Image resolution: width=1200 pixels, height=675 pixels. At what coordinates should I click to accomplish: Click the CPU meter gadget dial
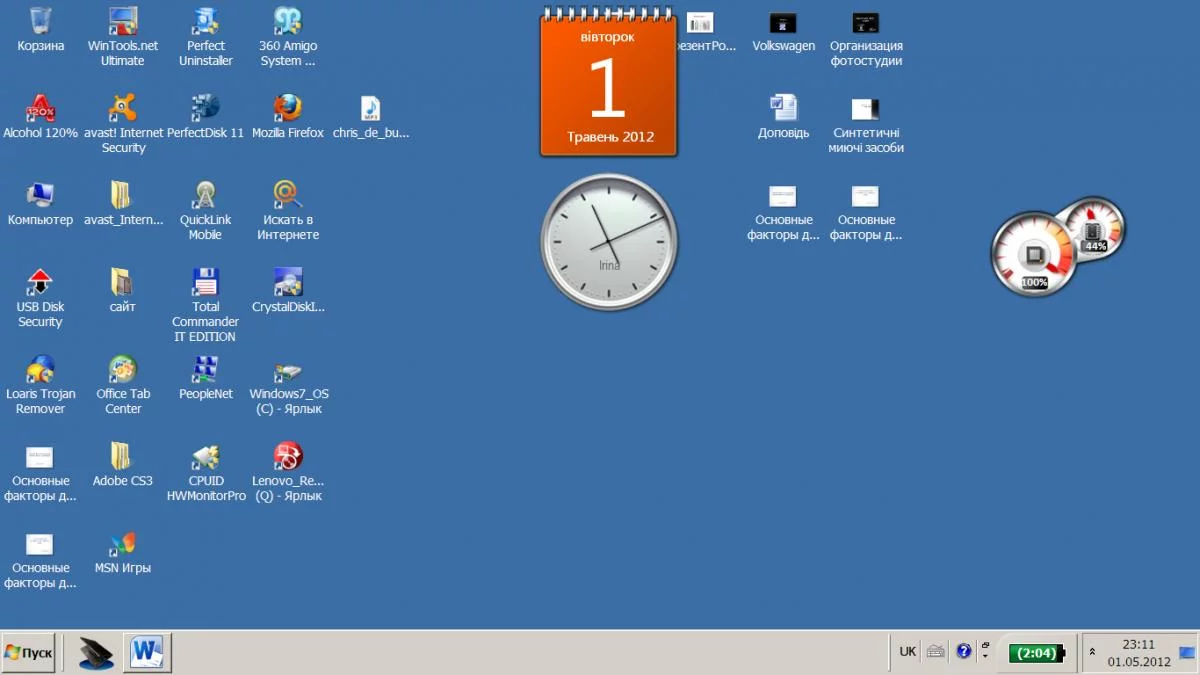(x=1032, y=256)
